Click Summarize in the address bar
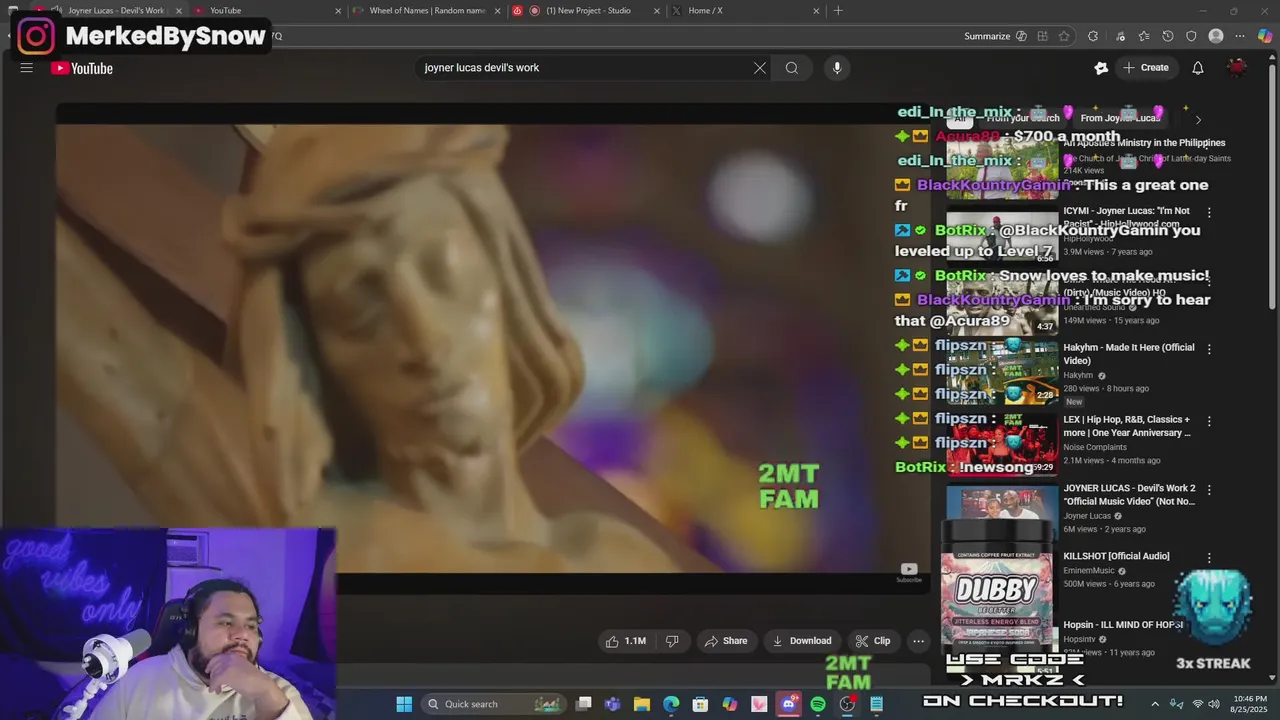1280x720 pixels. click(995, 36)
